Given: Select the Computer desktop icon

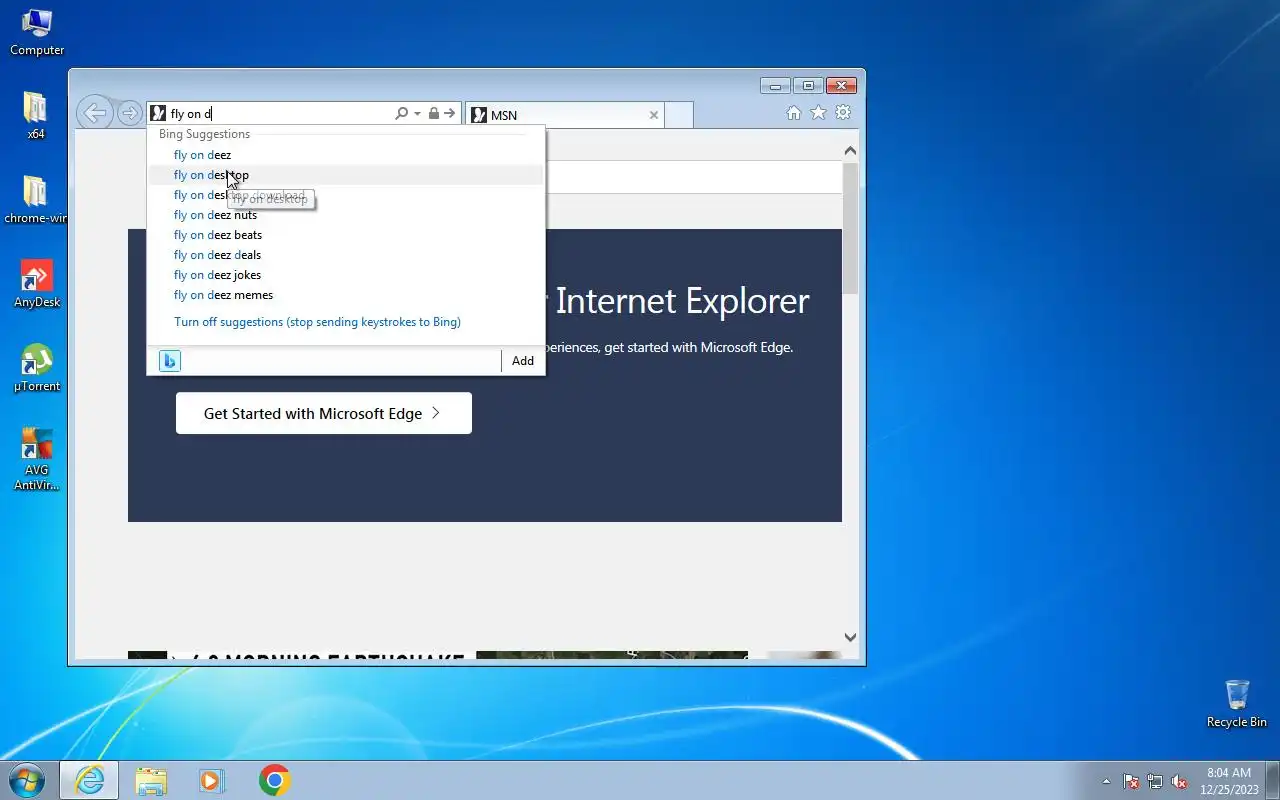Looking at the screenshot, I should (37, 32).
